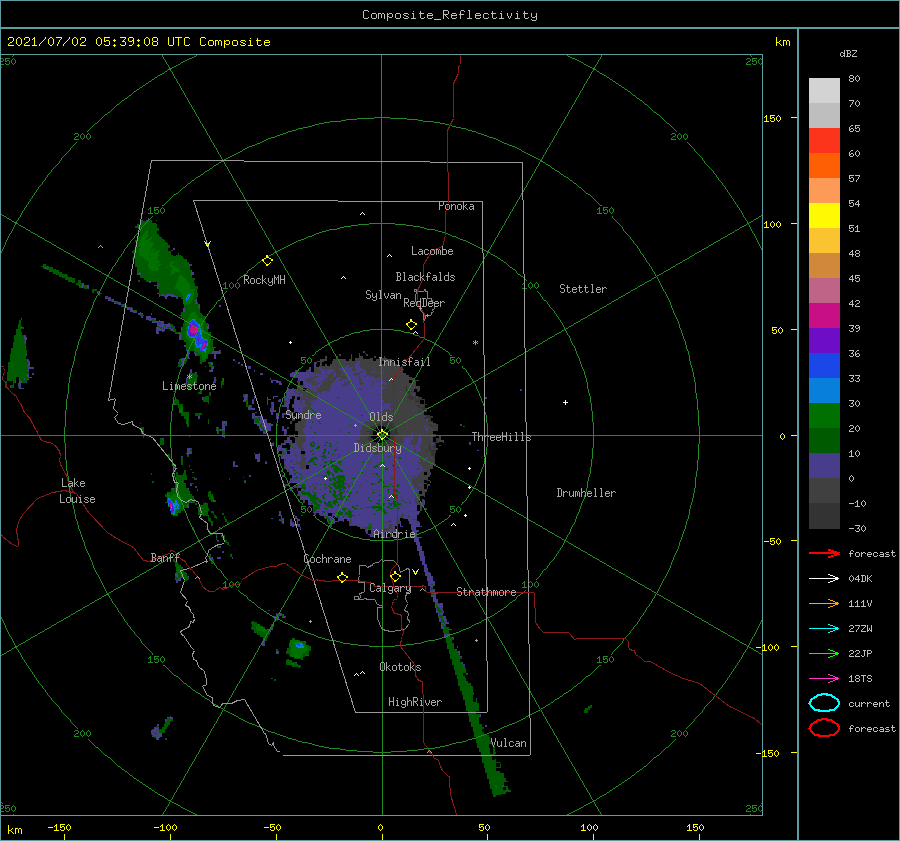Click the Sundre town label
This screenshot has width=900, height=841.
(303, 415)
